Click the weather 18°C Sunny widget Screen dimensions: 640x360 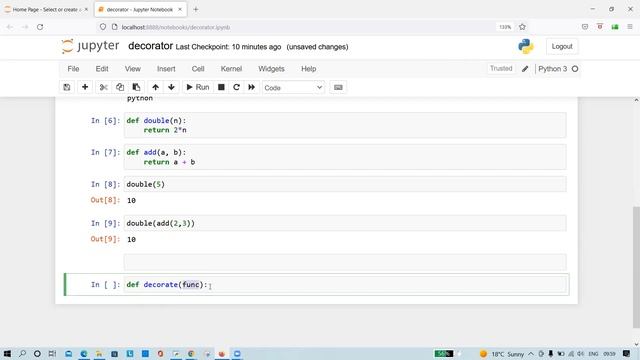pyautogui.click(x=502, y=354)
